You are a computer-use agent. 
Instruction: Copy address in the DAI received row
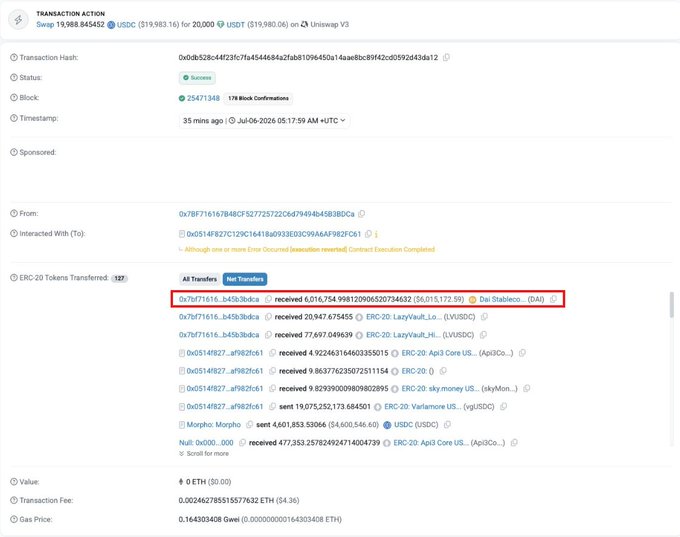point(268,299)
